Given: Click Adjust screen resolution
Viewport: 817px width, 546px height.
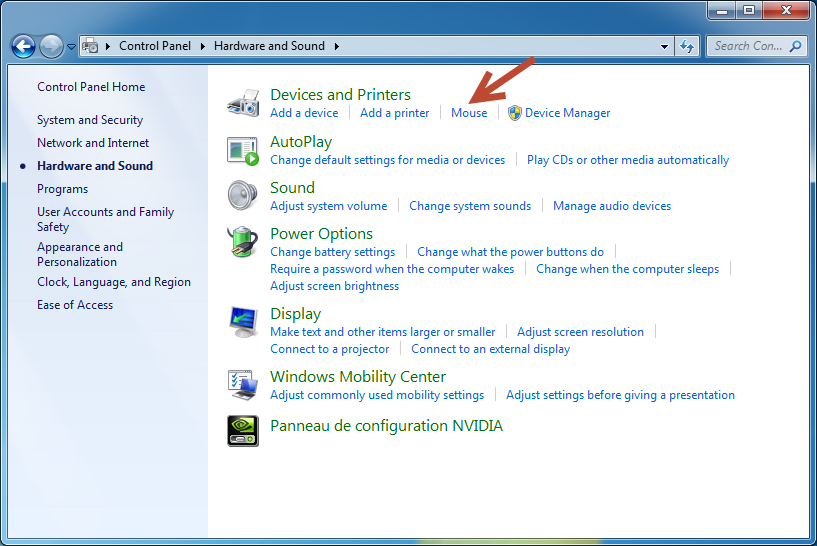Looking at the screenshot, I should point(580,332).
